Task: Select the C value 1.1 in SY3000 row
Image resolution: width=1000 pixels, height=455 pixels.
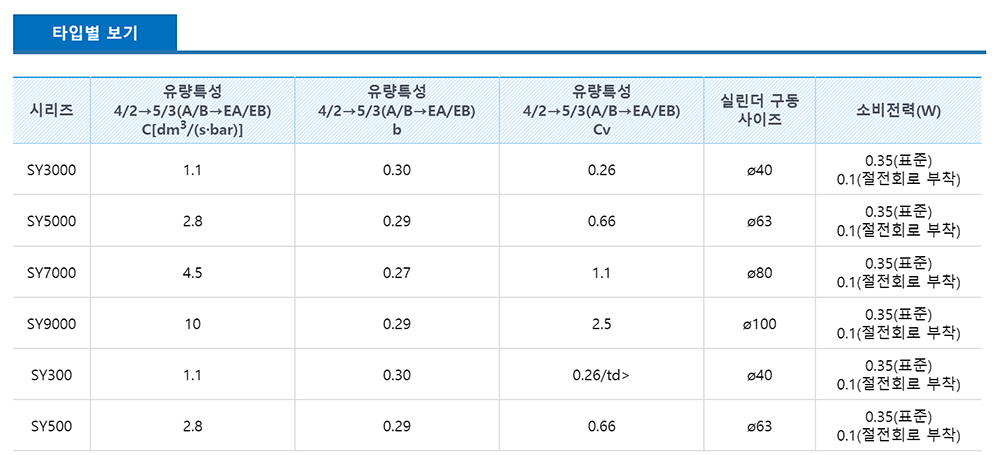Action: (193, 170)
